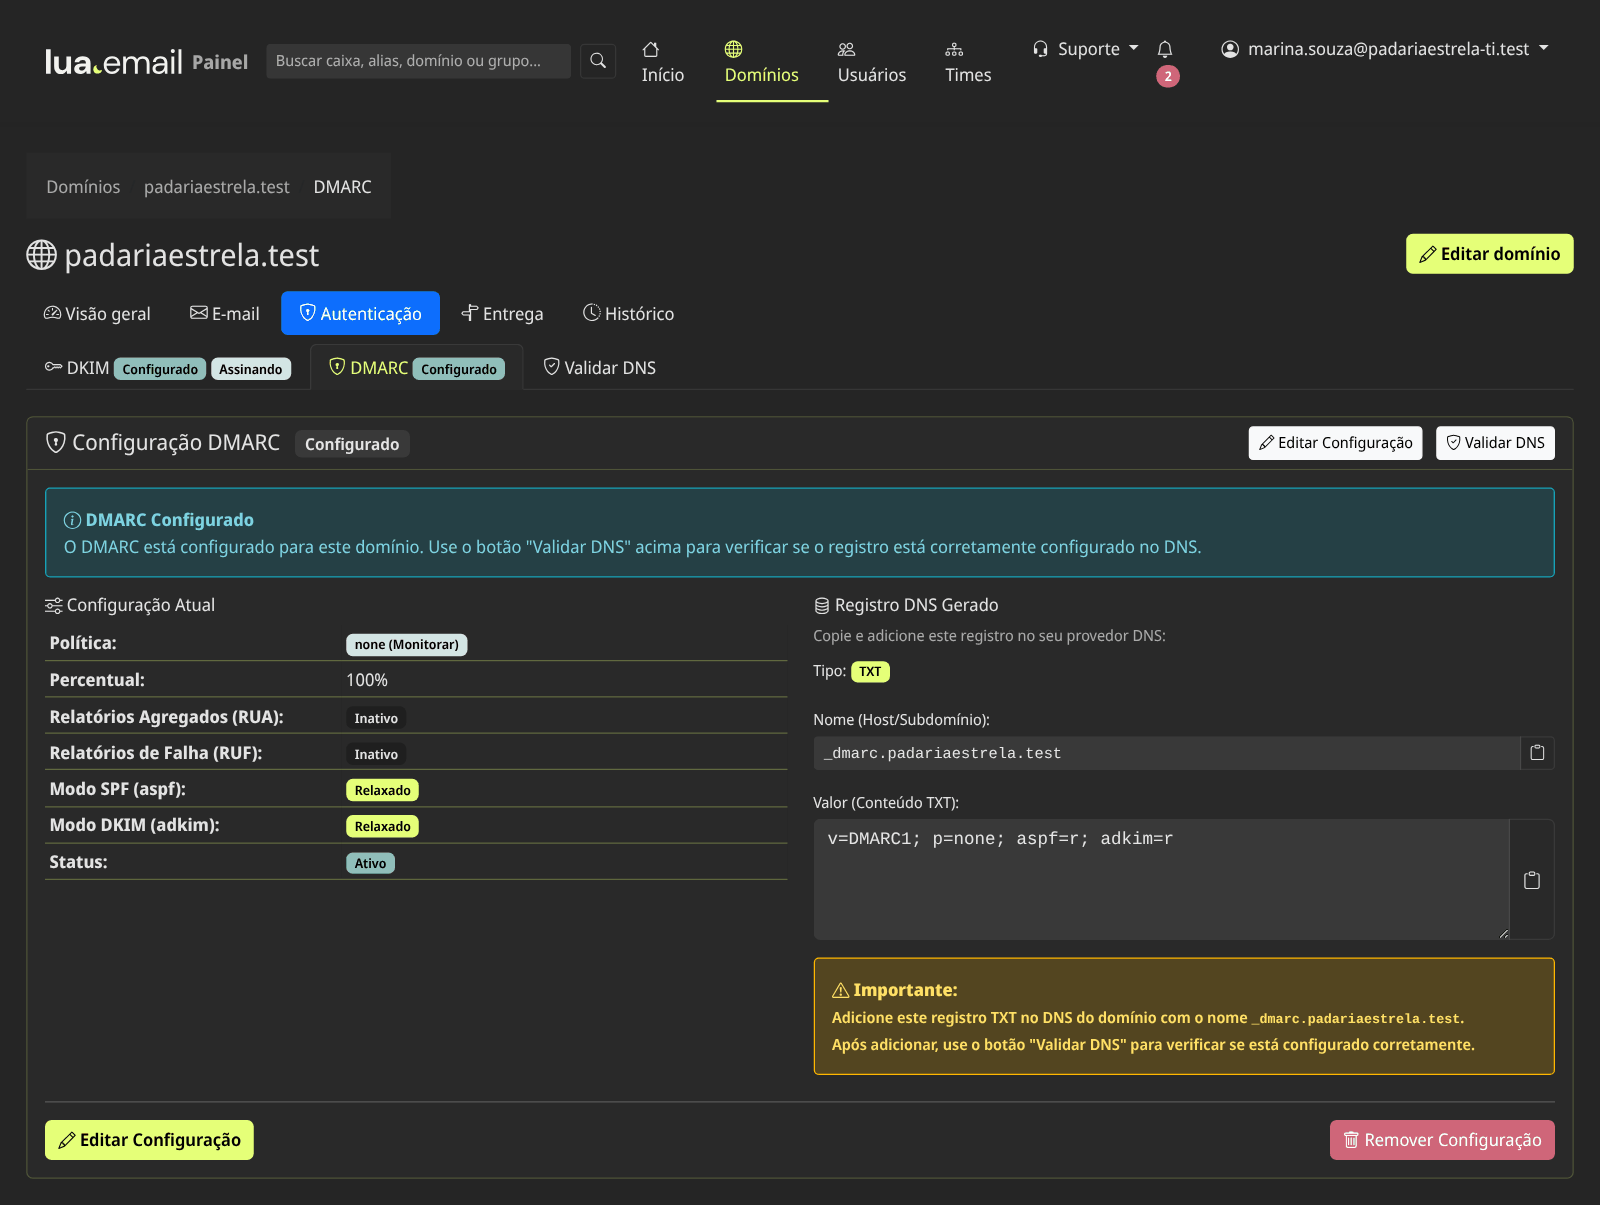The height and width of the screenshot is (1205, 1600).
Task: Click the search magnifier icon button
Action: tap(598, 61)
